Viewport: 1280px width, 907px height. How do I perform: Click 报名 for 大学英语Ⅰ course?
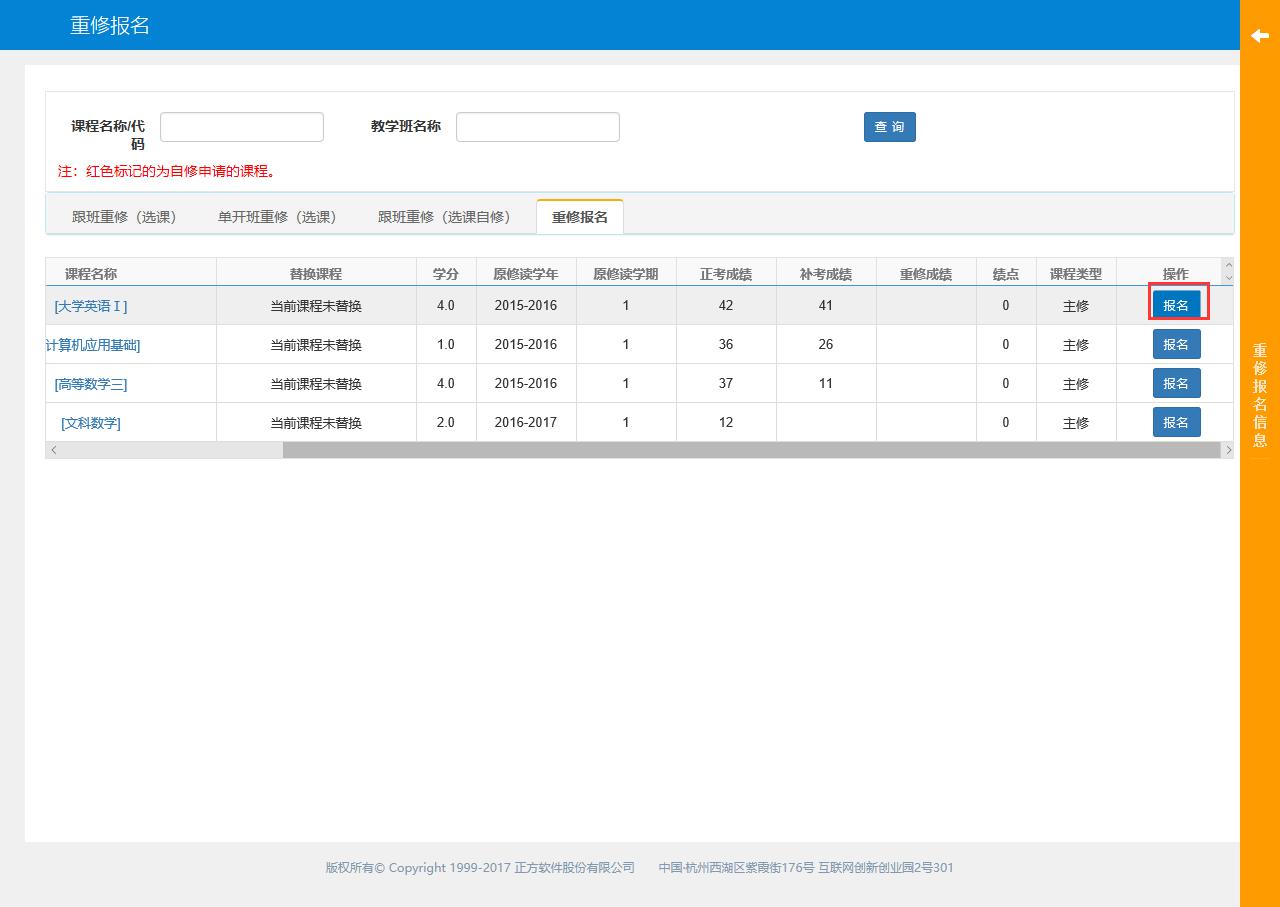click(1177, 305)
